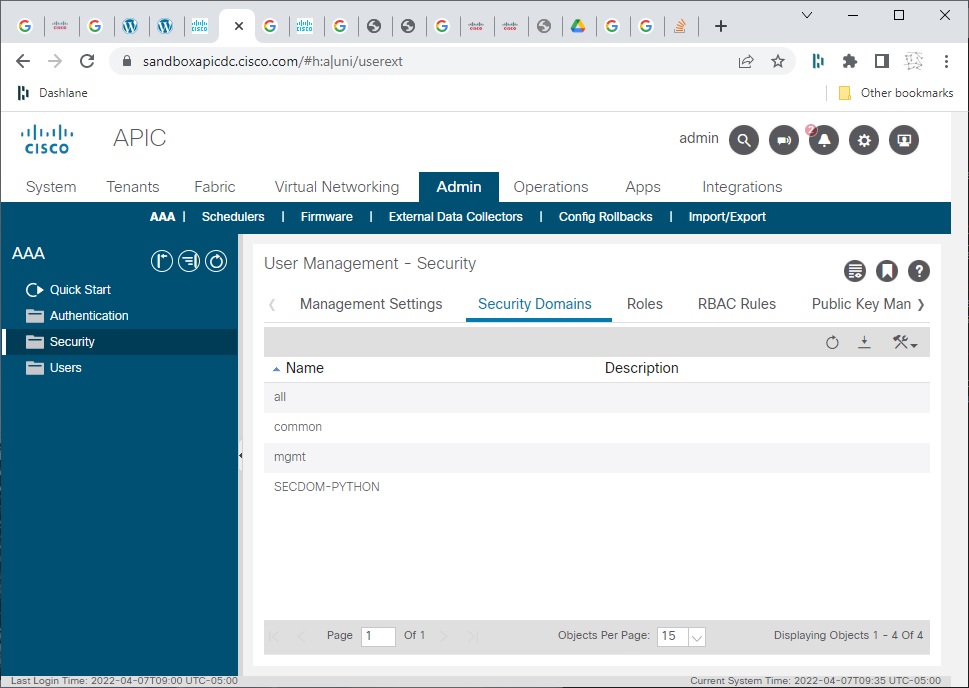Open the tools and actions dropdown
Image resolution: width=969 pixels, height=688 pixels.
905,342
